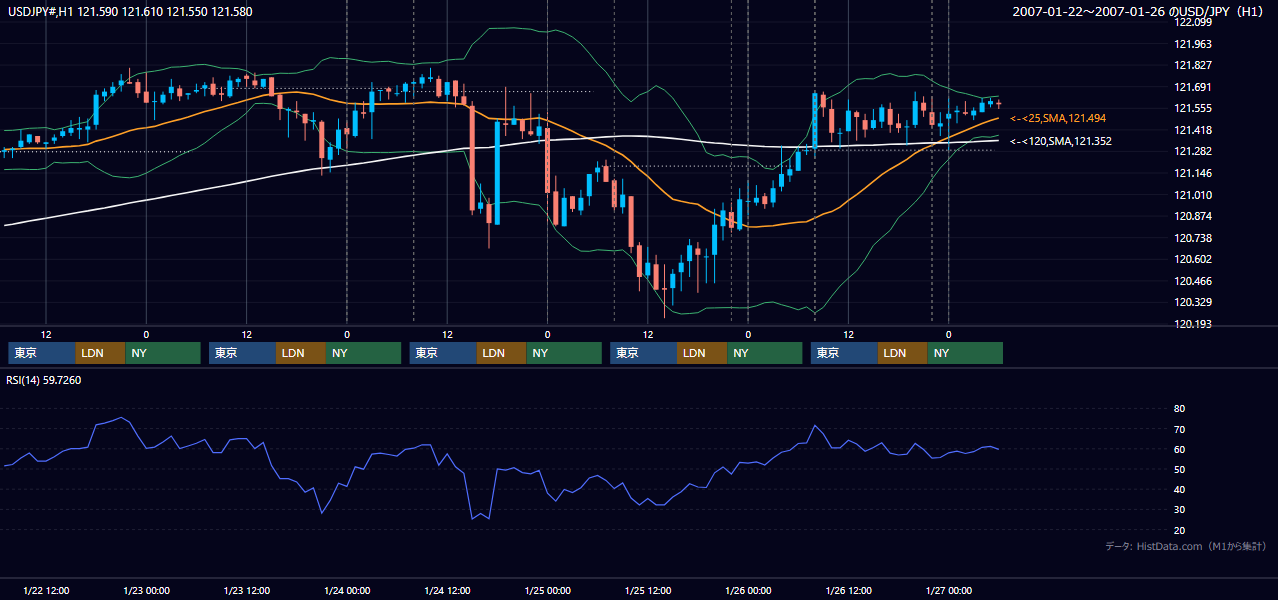The height and width of the screenshot is (600, 1278).
Task: Click the 1/23 00:00 time axis label
Action: 146,590
